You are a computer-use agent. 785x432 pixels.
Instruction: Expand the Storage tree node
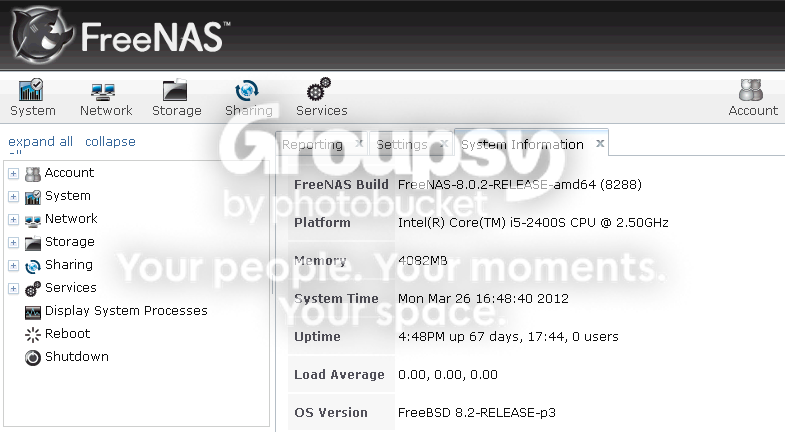(14, 243)
